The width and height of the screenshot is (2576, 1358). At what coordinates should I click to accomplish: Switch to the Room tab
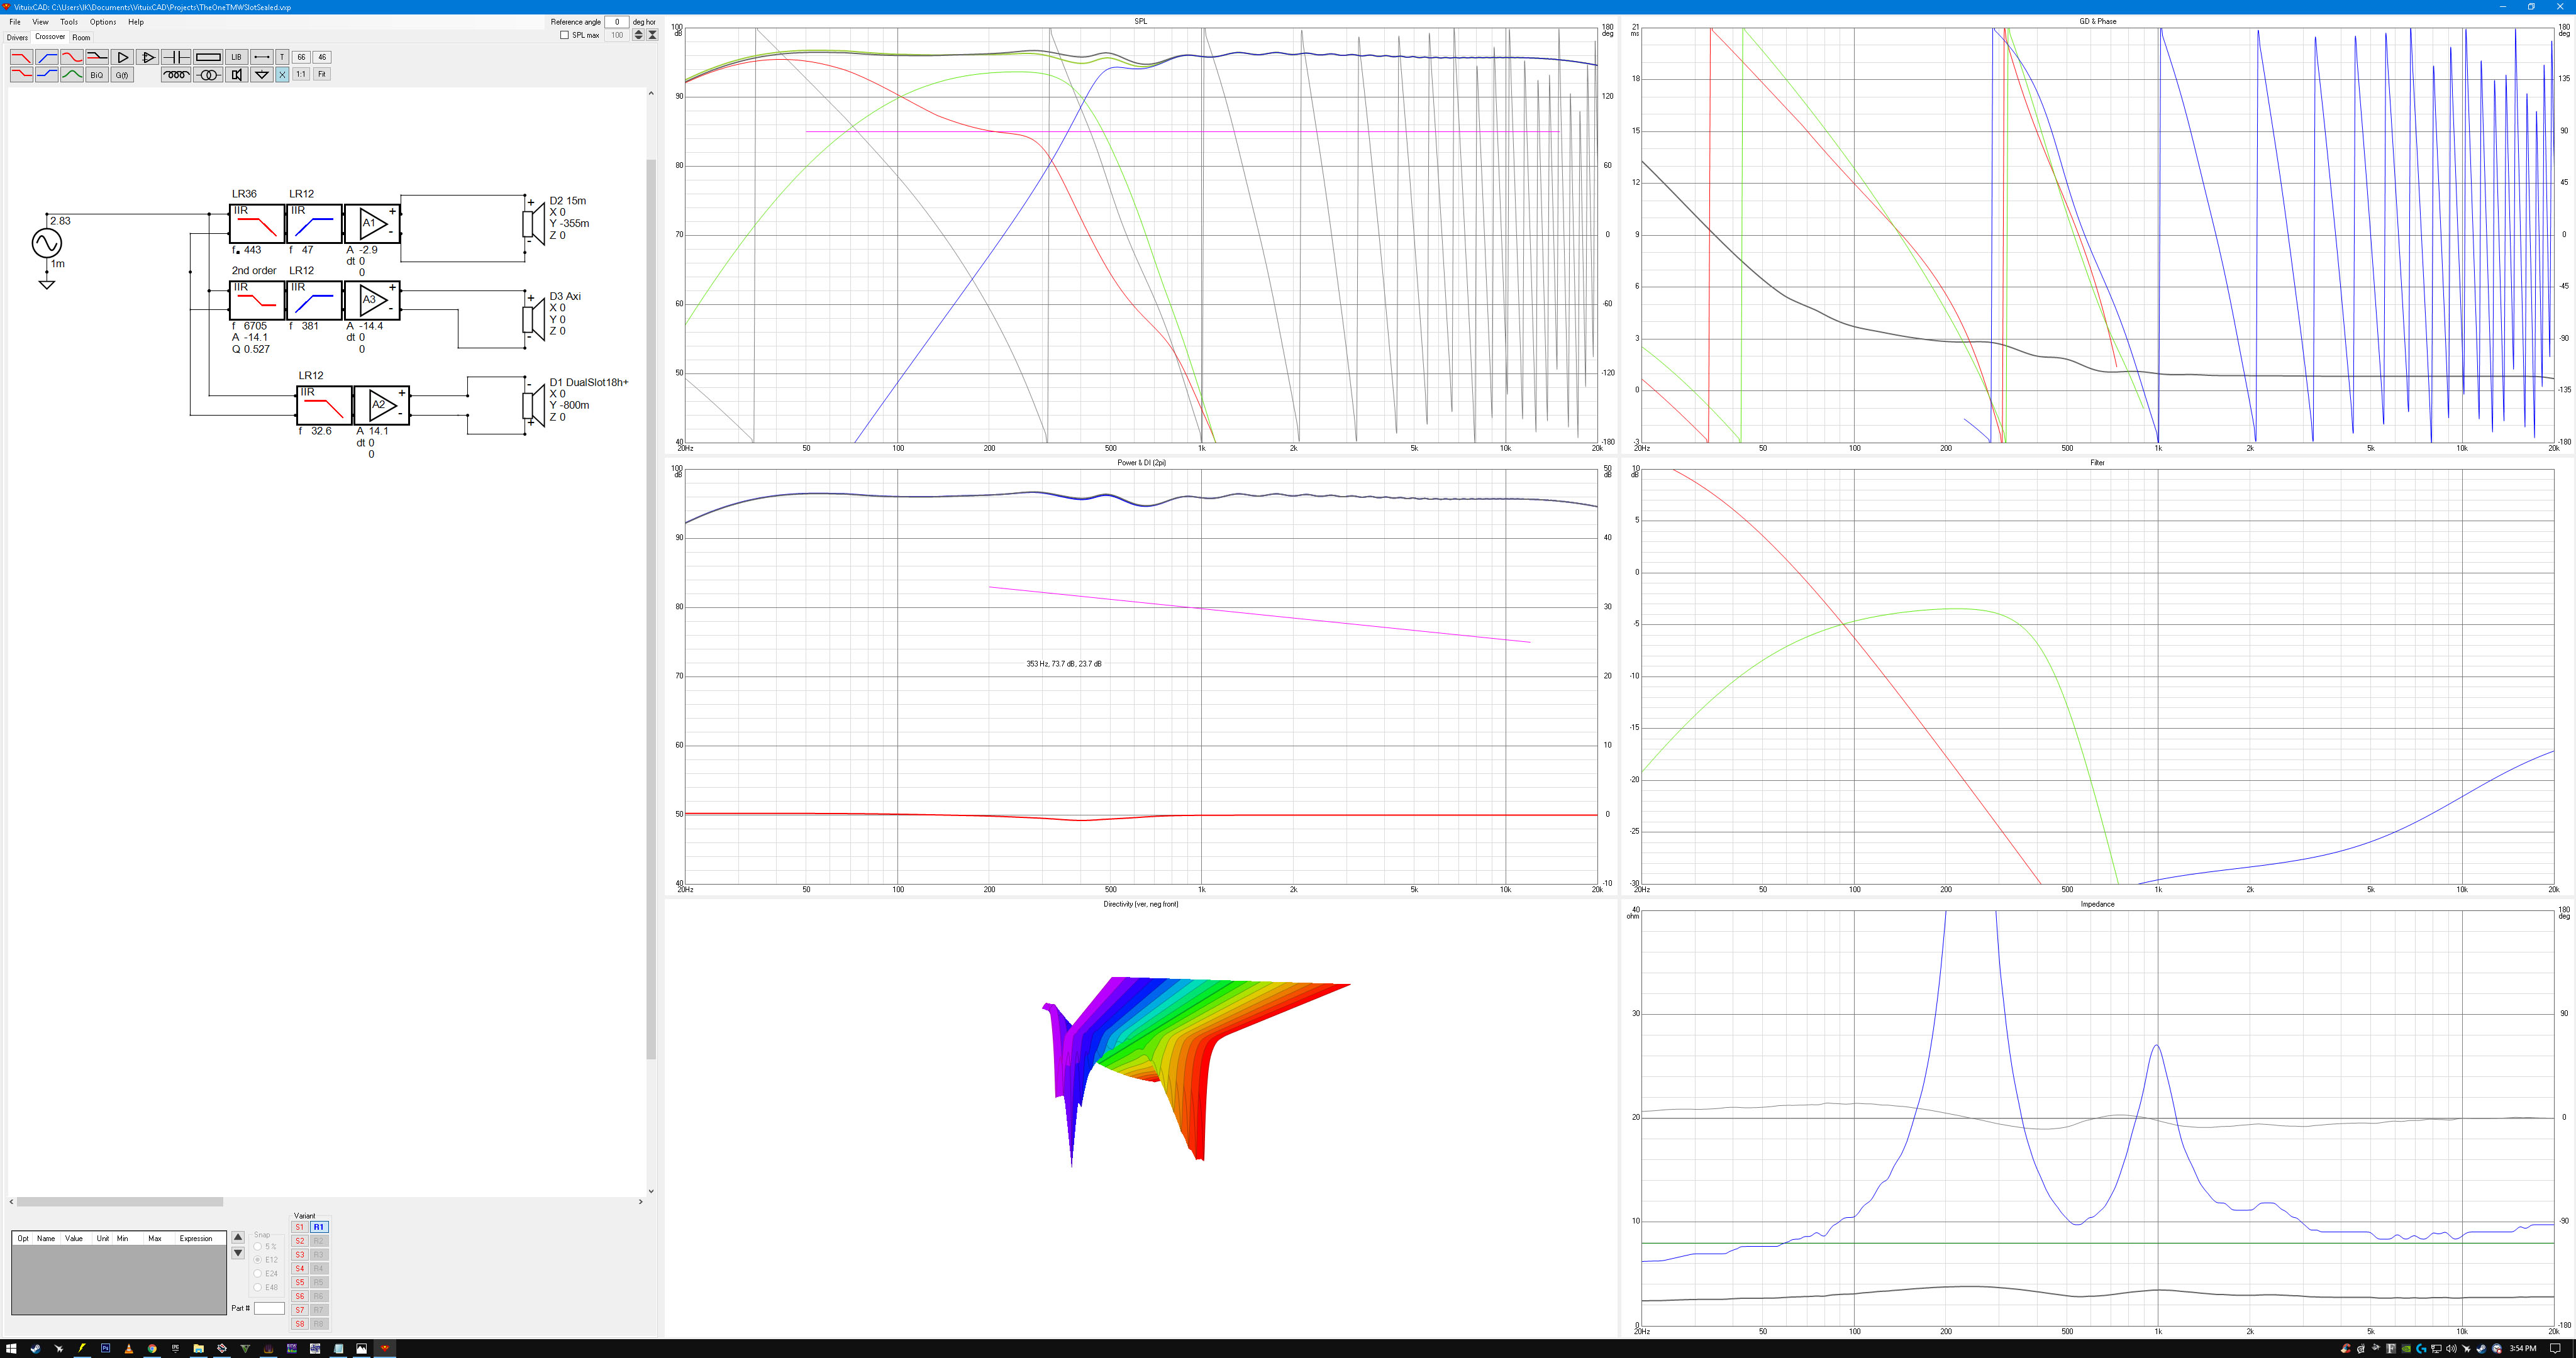(81, 37)
